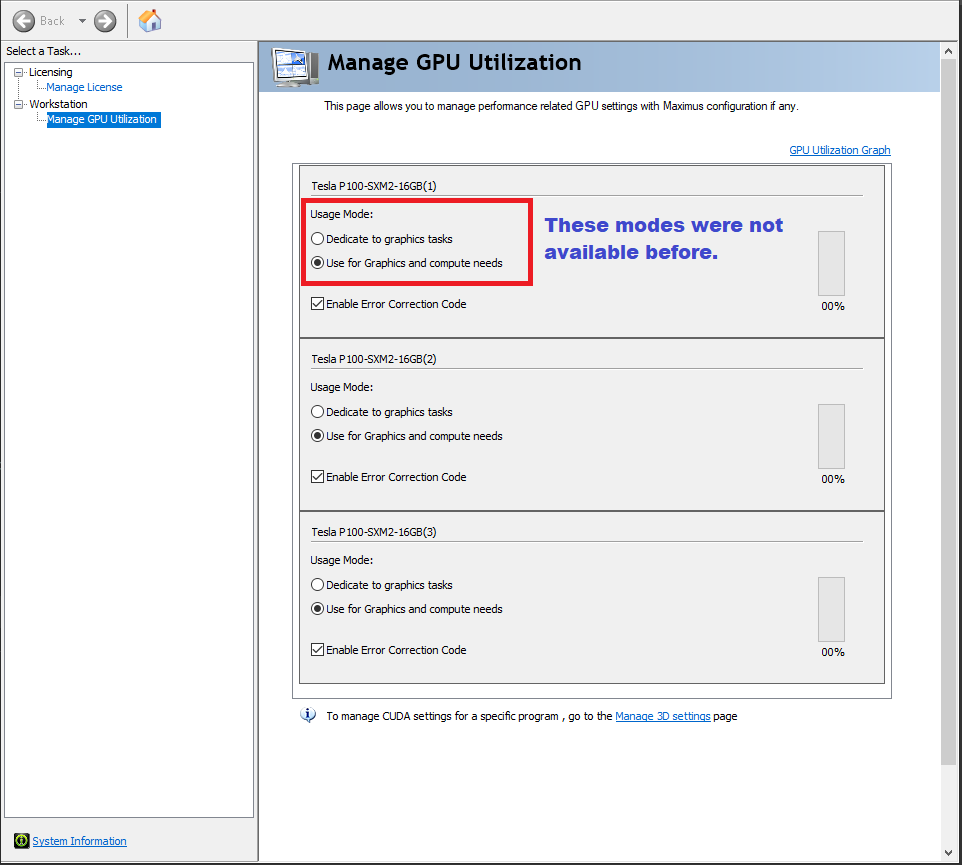Screen dimensions: 962x865
Task: Select Manage GPU Utilization tree item
Action: 102,119
